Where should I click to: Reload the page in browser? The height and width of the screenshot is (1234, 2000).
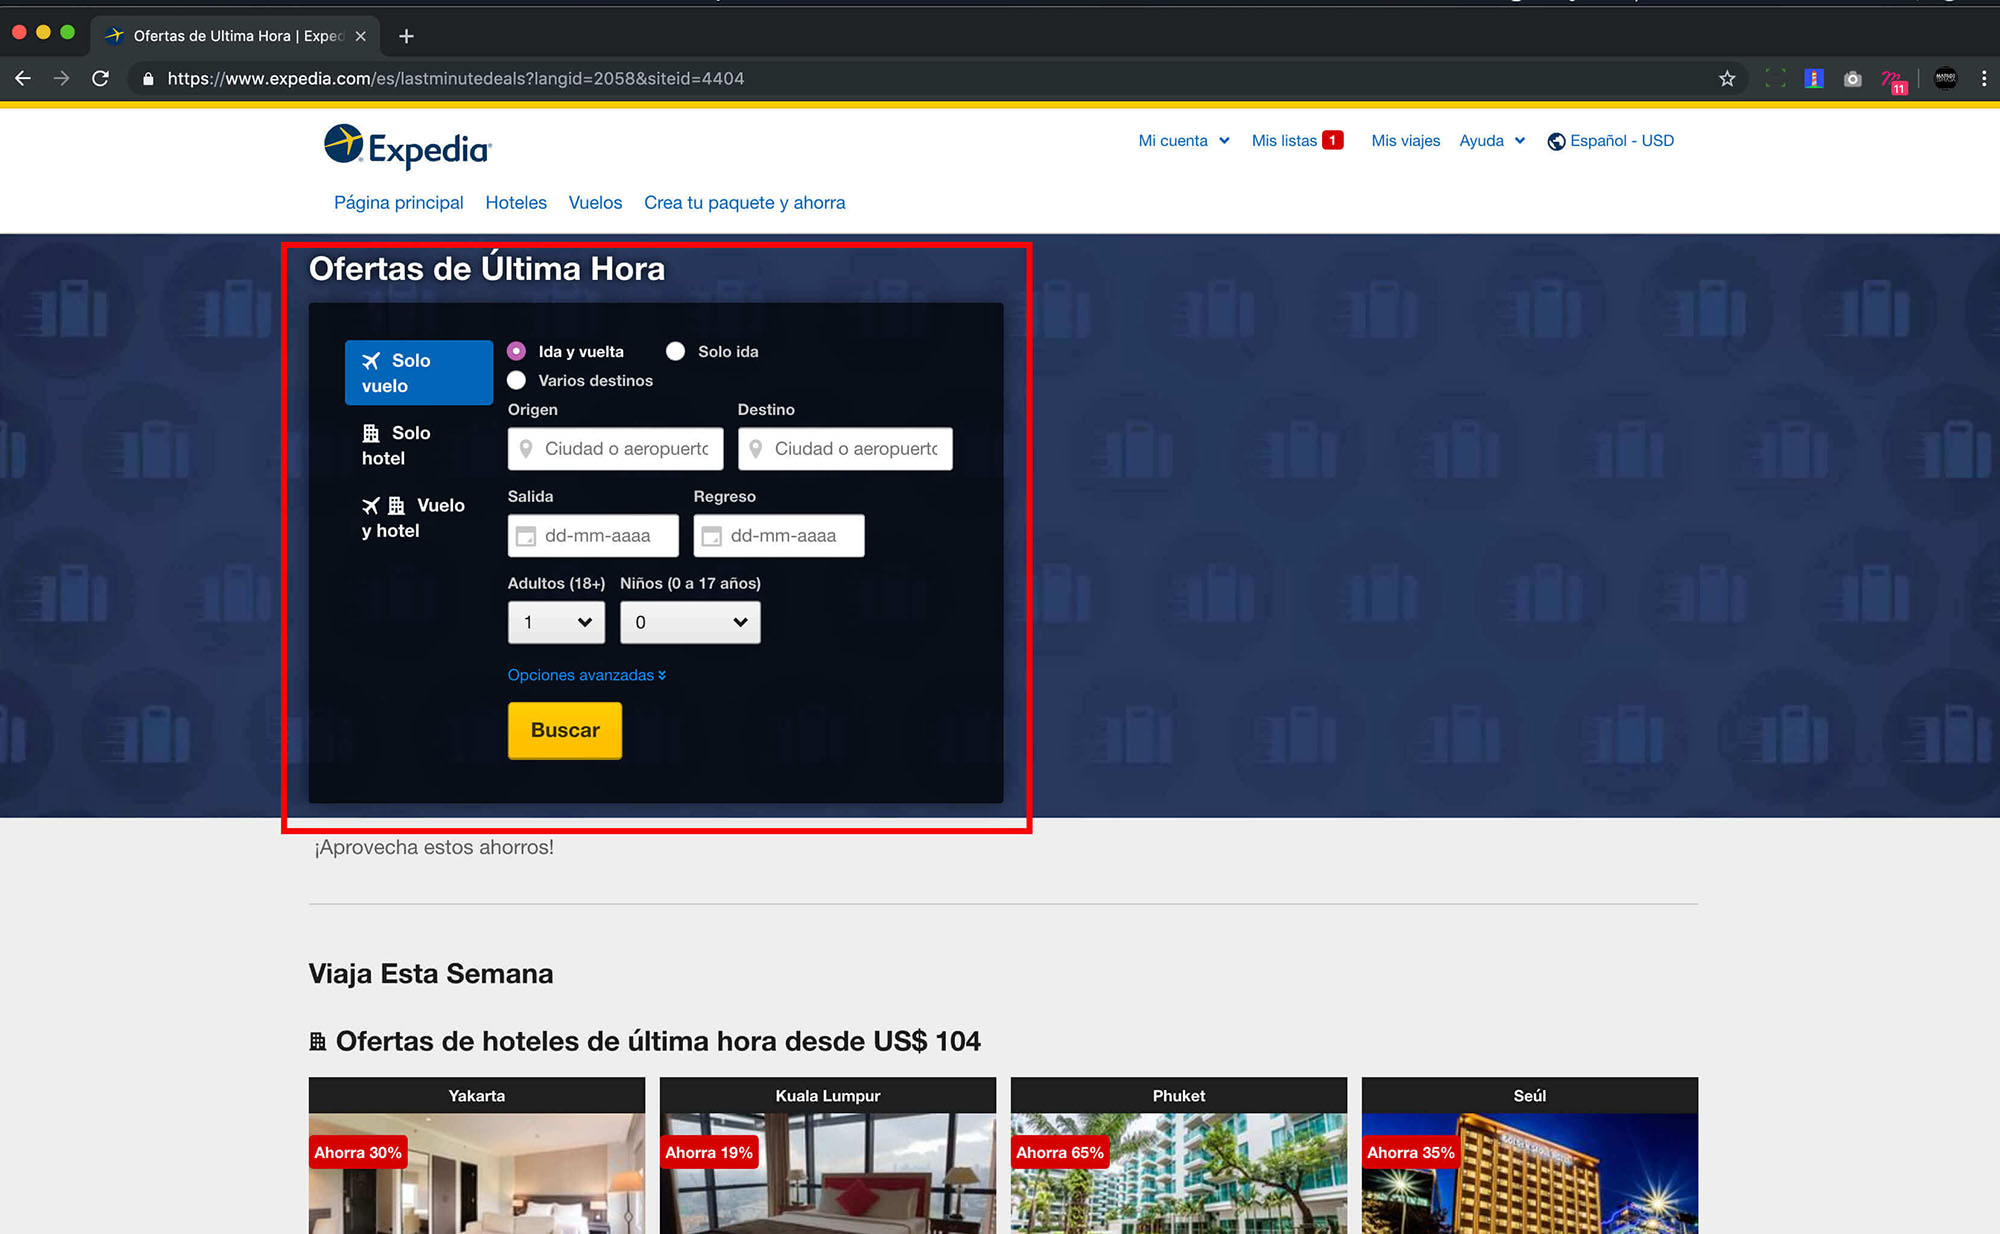(100, 78)
